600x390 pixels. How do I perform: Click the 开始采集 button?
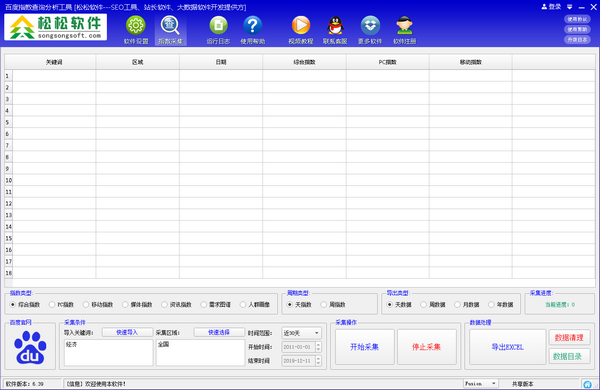tap(365, 347)
